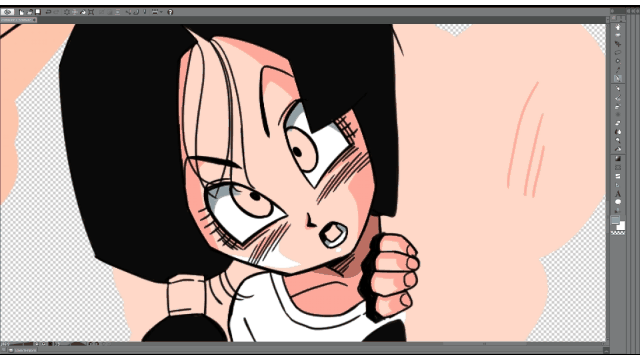Select the Hand move tool

[618, 27]
